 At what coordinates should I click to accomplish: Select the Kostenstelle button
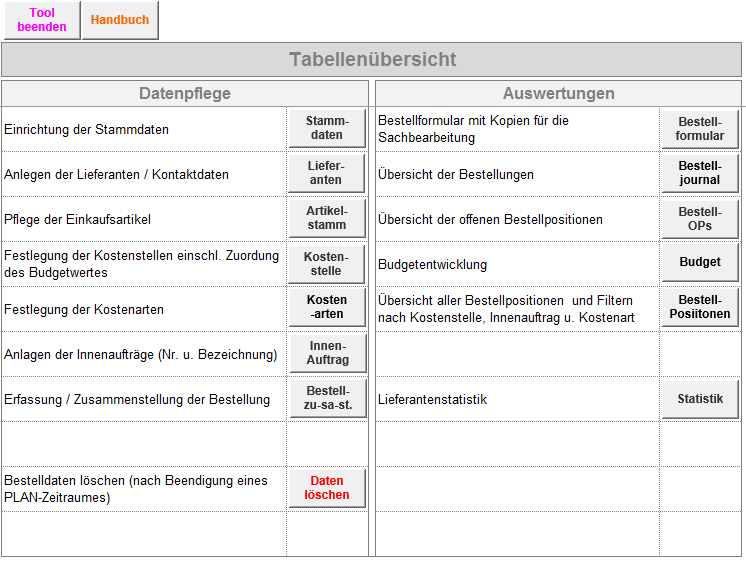[x=326, y=264]
